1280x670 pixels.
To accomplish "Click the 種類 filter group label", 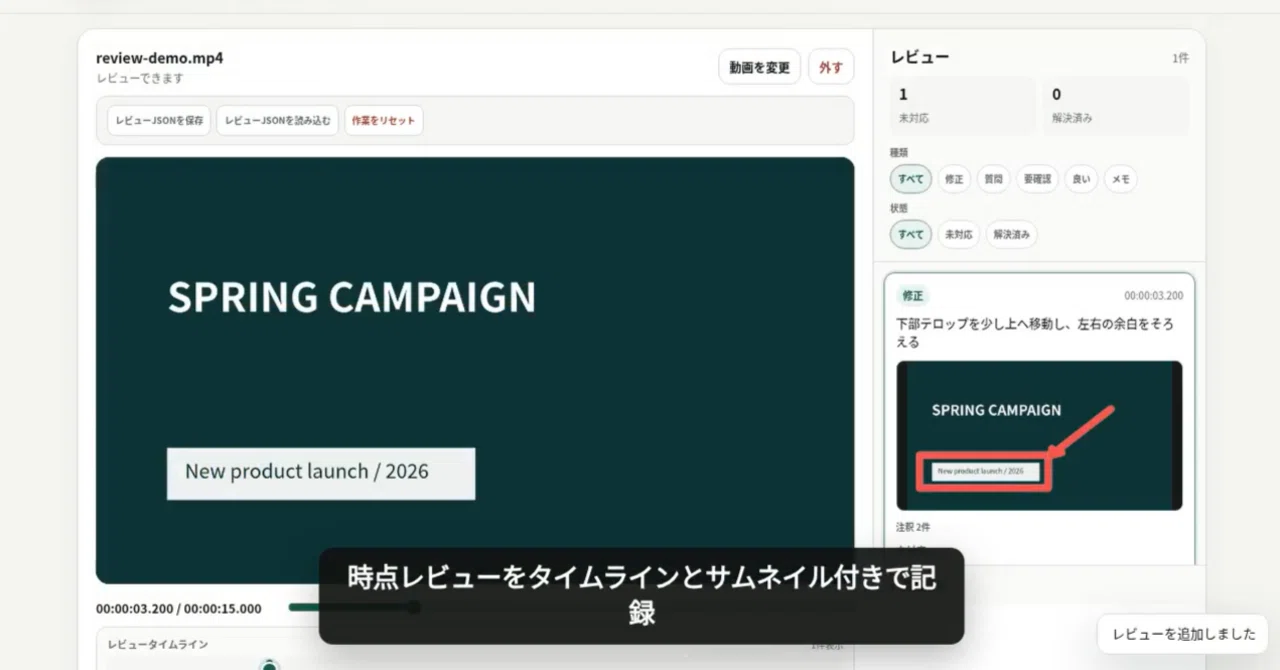I will click(899, 153).
